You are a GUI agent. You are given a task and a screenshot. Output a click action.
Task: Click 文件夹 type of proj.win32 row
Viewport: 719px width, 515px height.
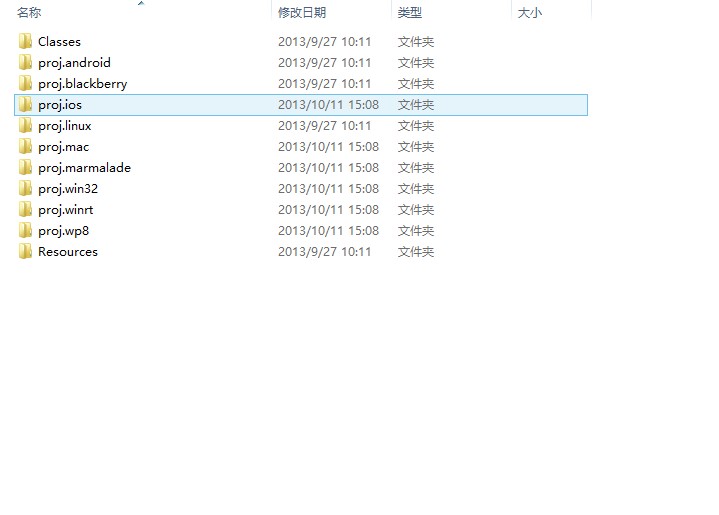[416, 189]
